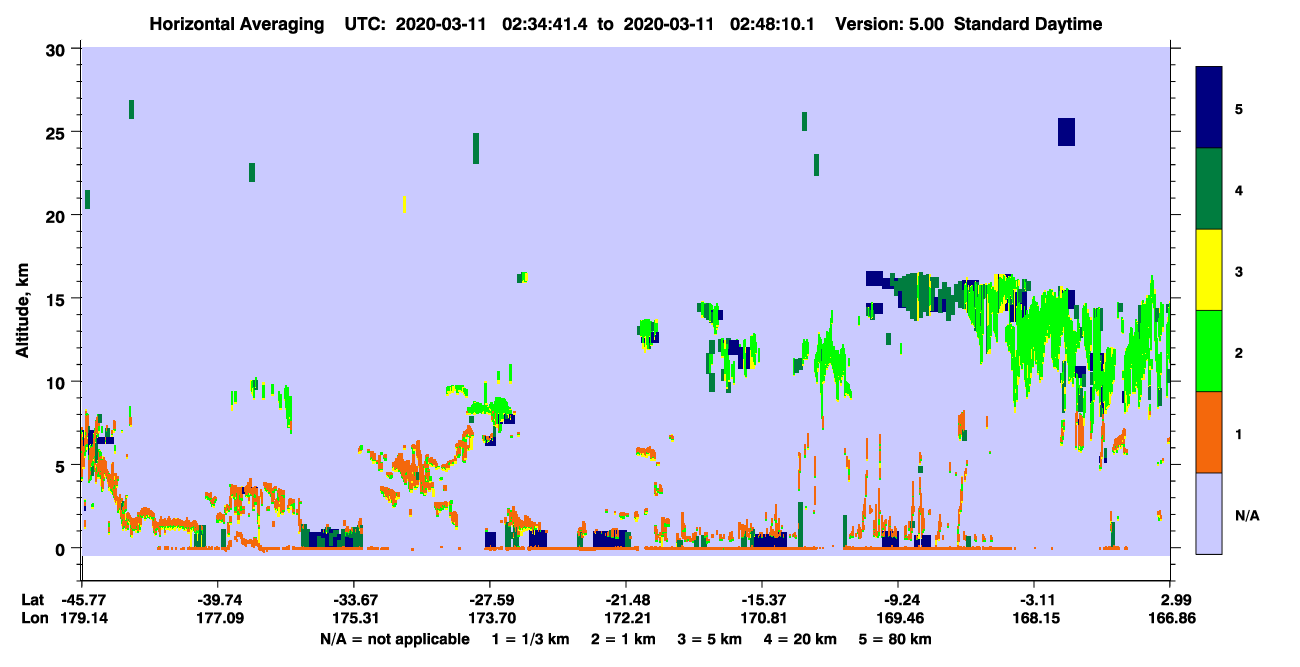Click latitude value 2.99
1300x667 pixels.
click(x=1176, y=600)
